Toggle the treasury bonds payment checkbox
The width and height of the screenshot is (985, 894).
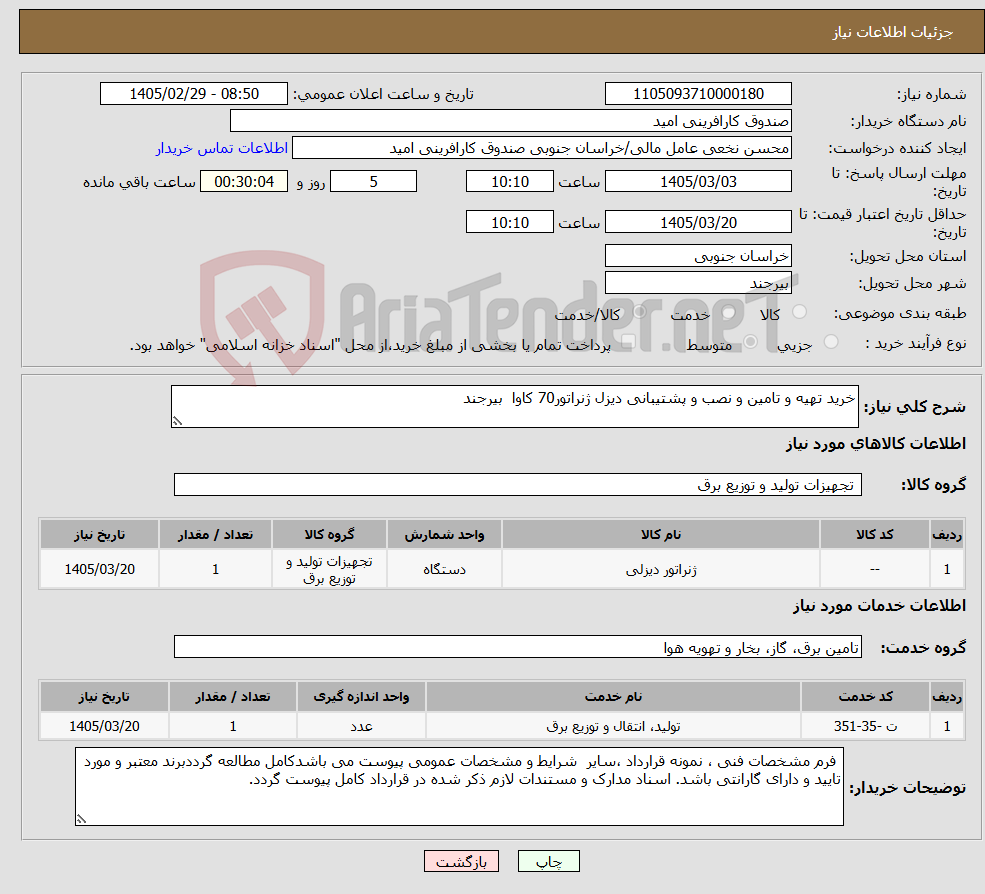(x=628, y=342)
